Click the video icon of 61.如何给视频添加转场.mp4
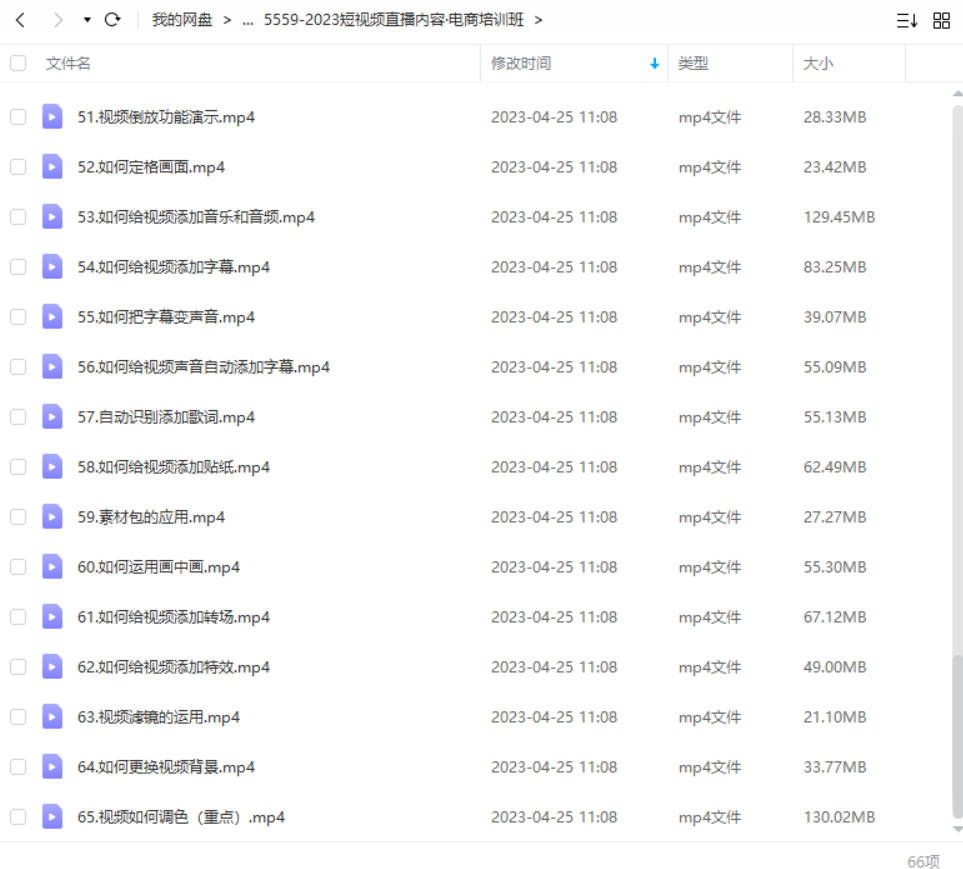The width and height of the screenshot is (963, 869). tap(52, 617)
